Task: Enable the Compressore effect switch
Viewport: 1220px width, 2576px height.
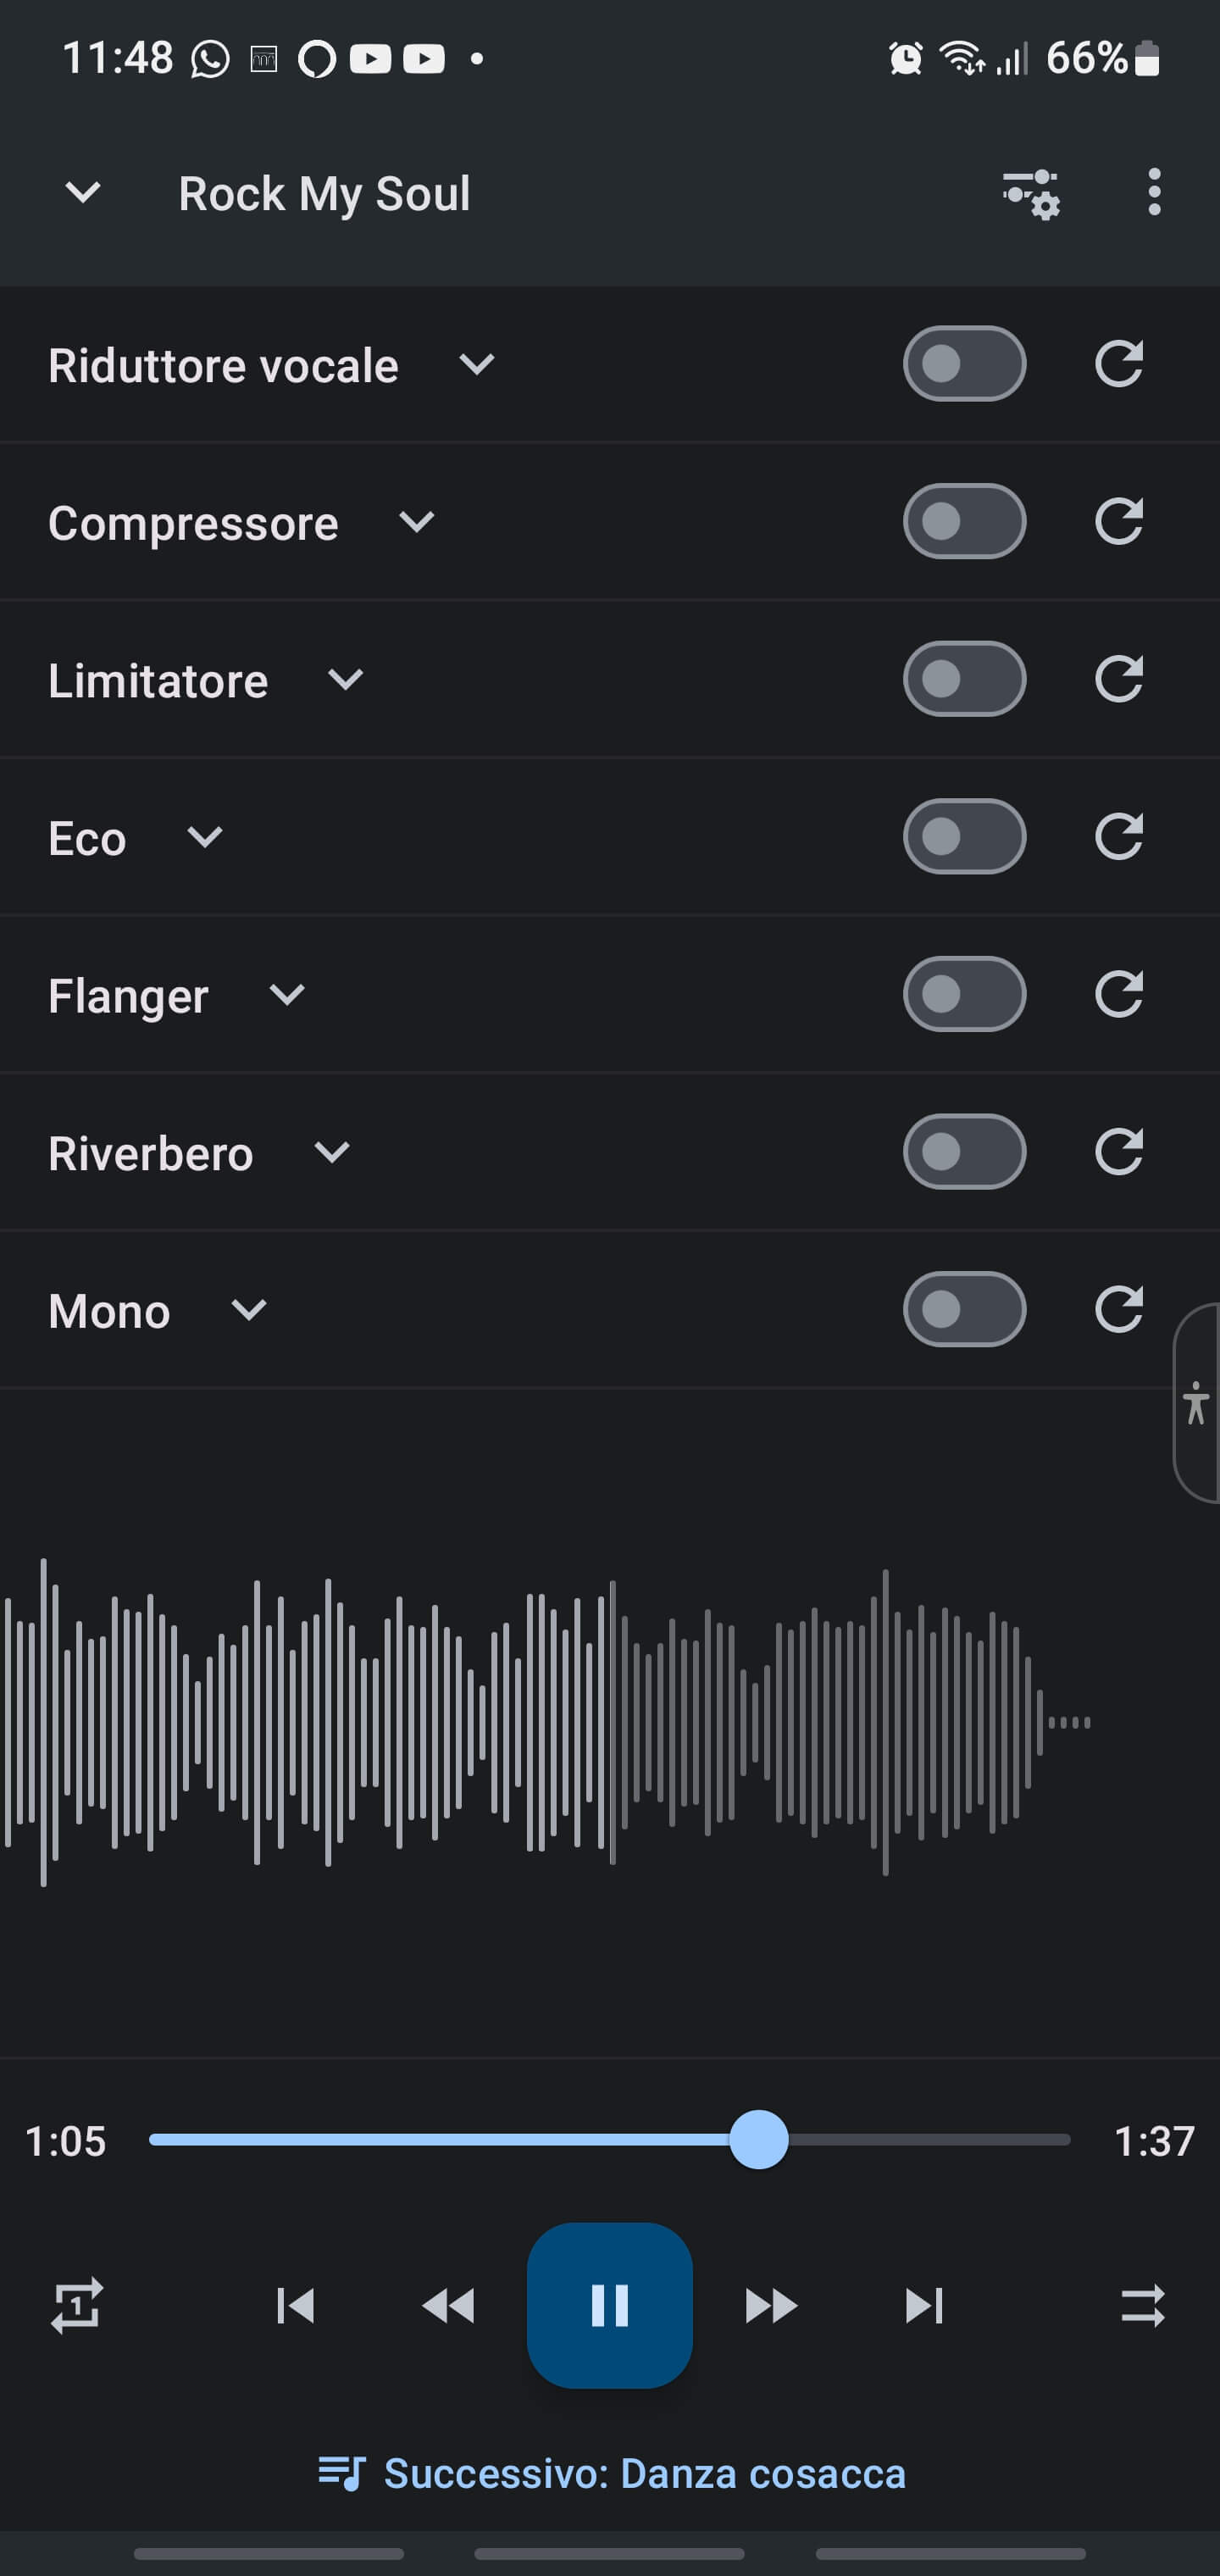Action: click(964, 522)
